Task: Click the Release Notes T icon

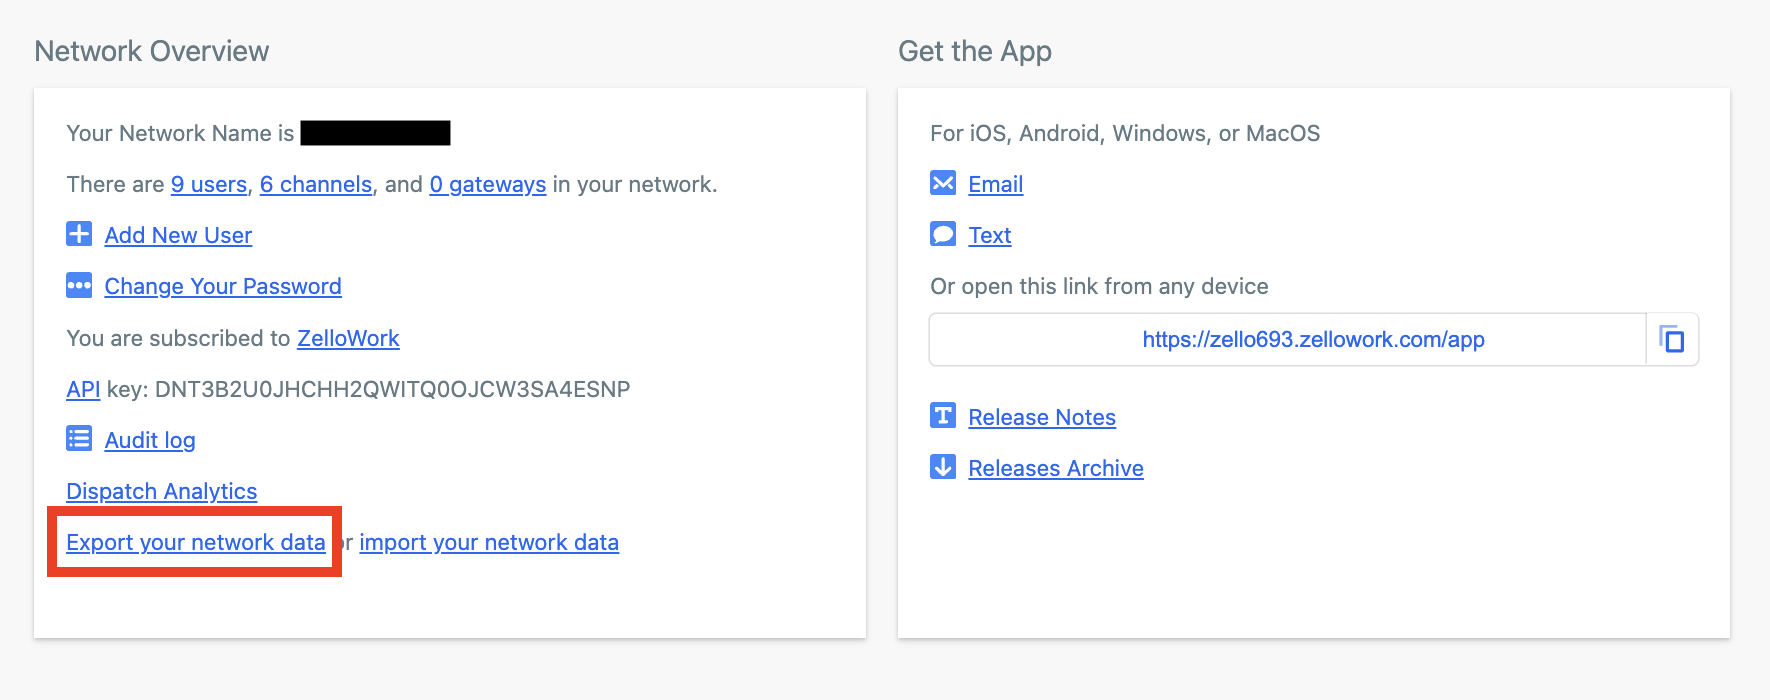Action: tap(943, 416)
